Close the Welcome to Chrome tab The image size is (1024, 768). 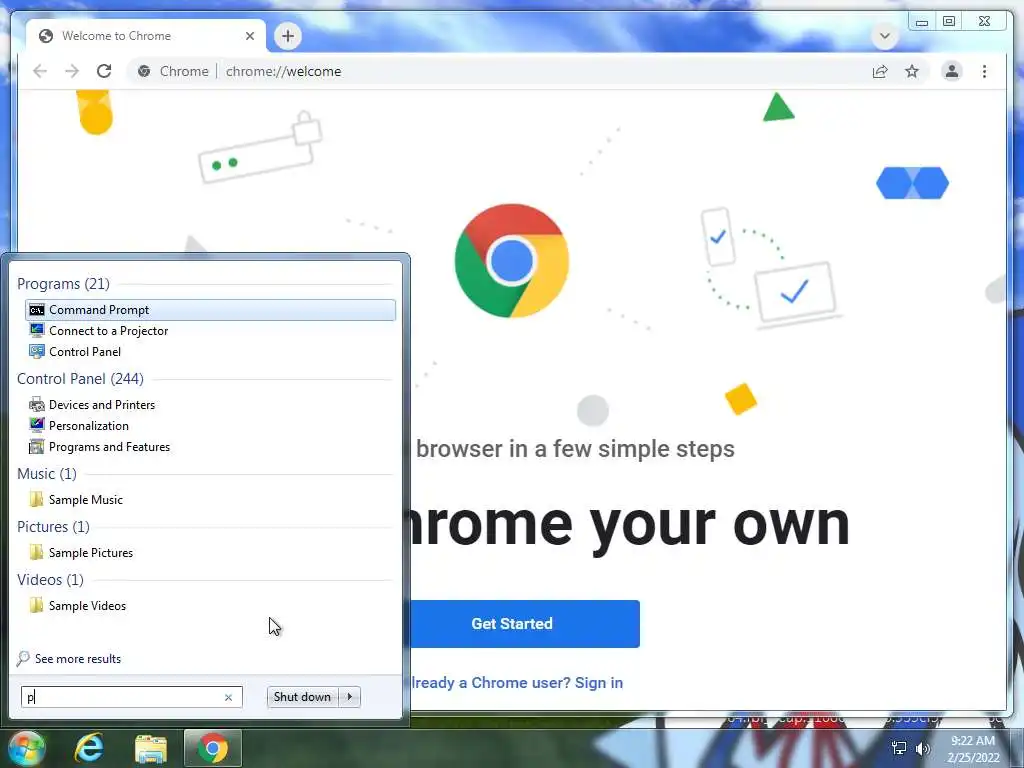pos(249,36)
